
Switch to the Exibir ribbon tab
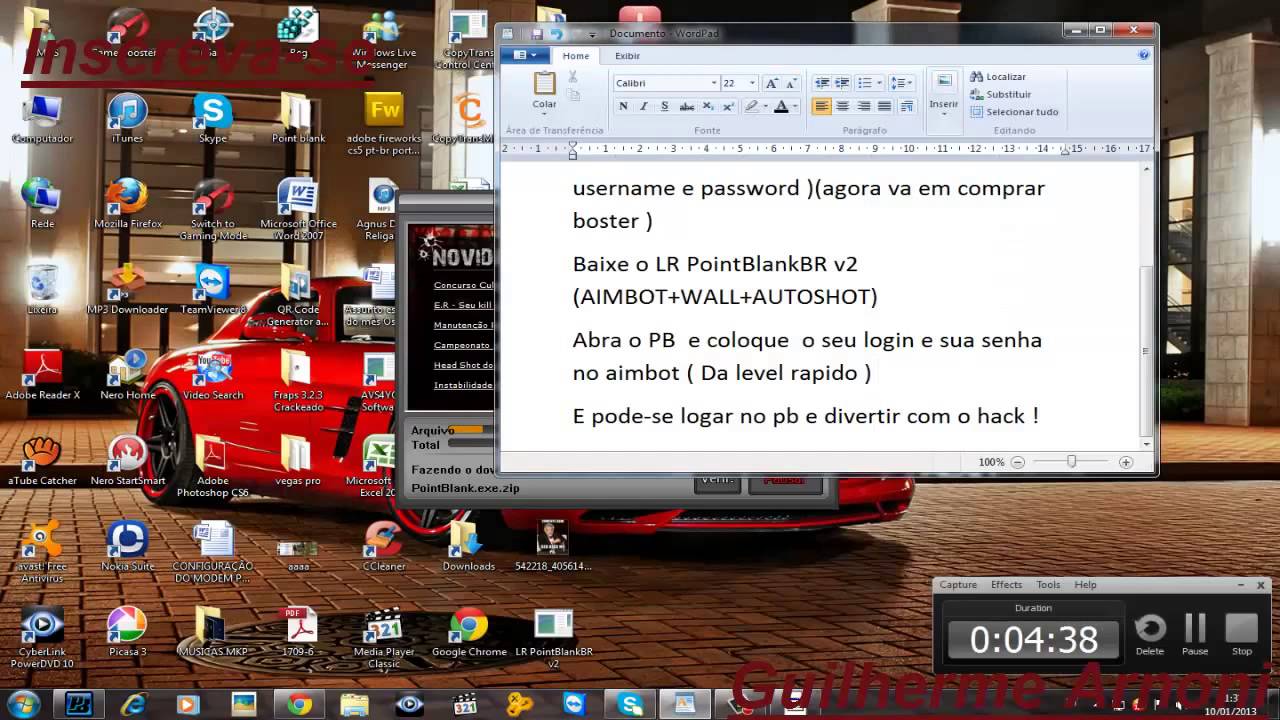pyautogui.click(x=627, y=56)
